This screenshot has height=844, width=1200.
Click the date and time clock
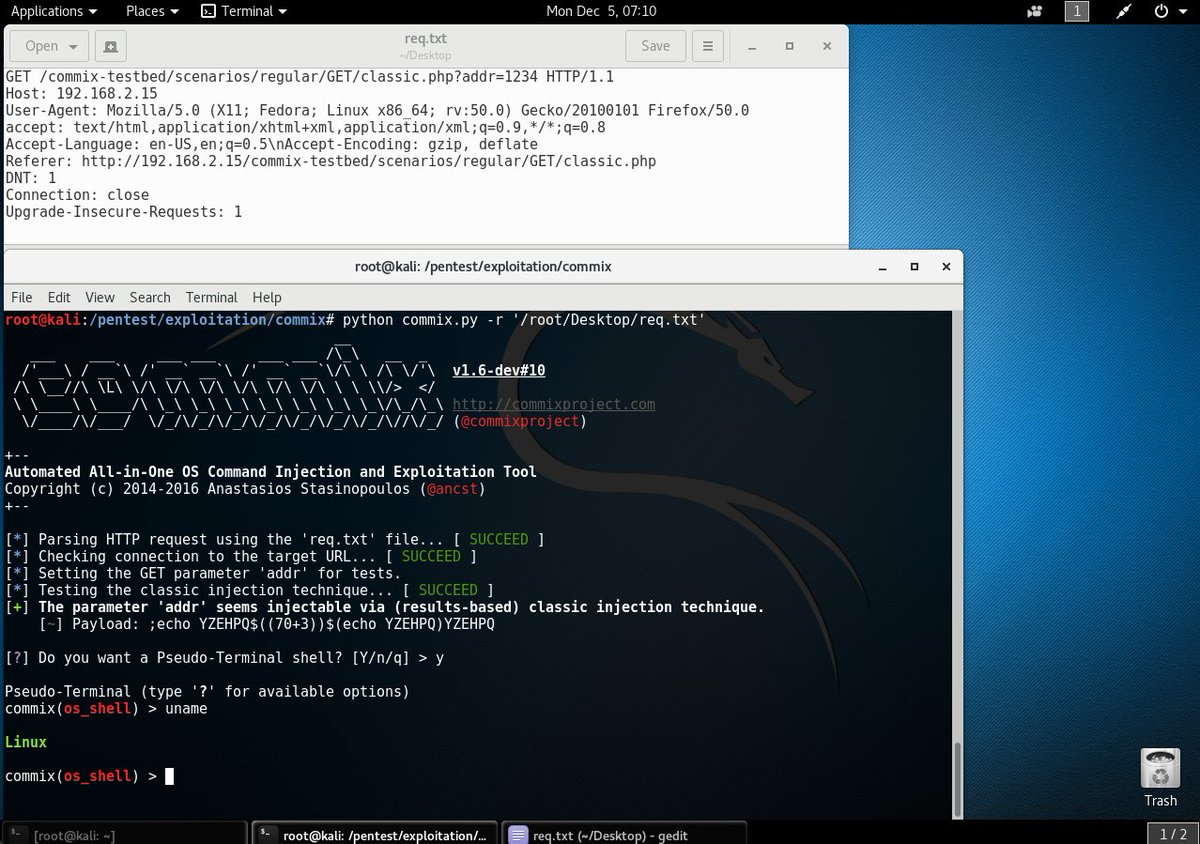point(601,11)
